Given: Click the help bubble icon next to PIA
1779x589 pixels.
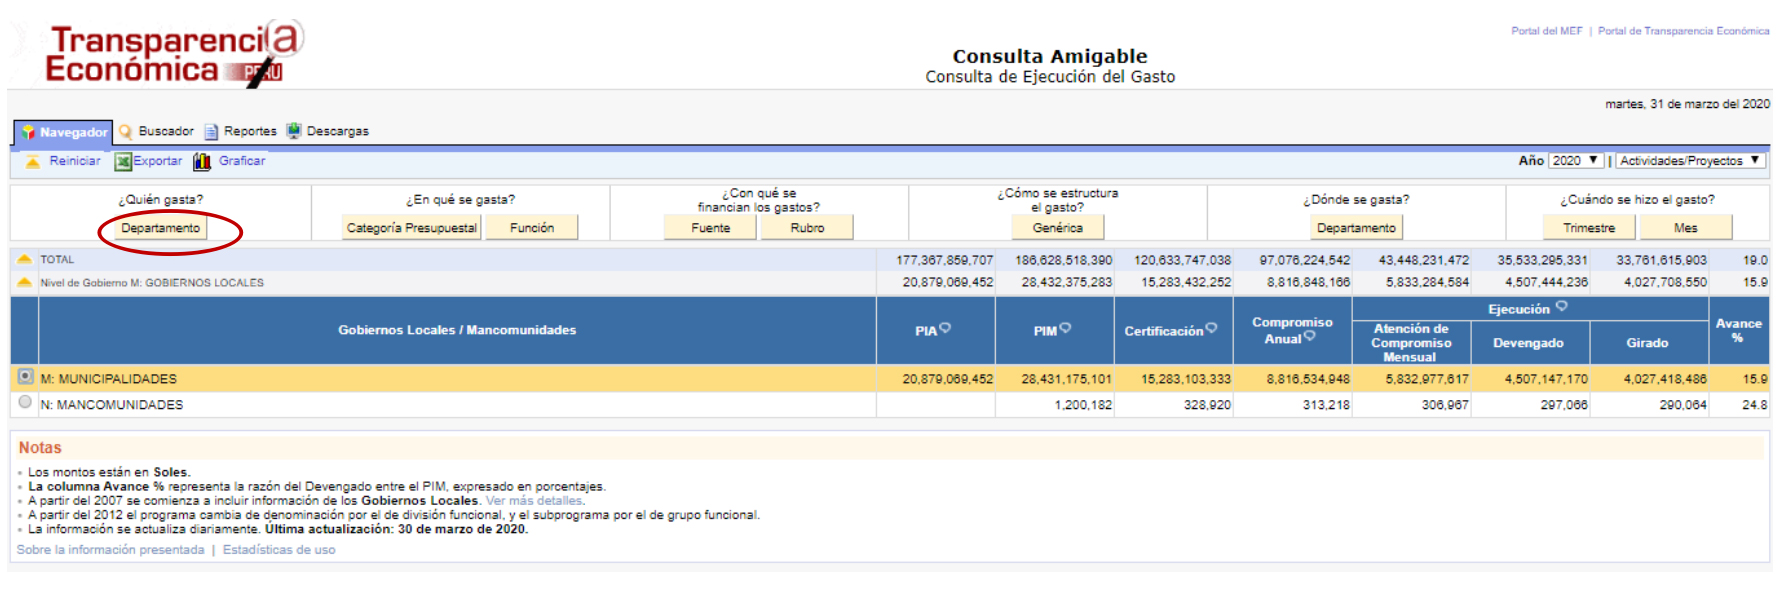Looking at the screenshot, I should (945, 328).
